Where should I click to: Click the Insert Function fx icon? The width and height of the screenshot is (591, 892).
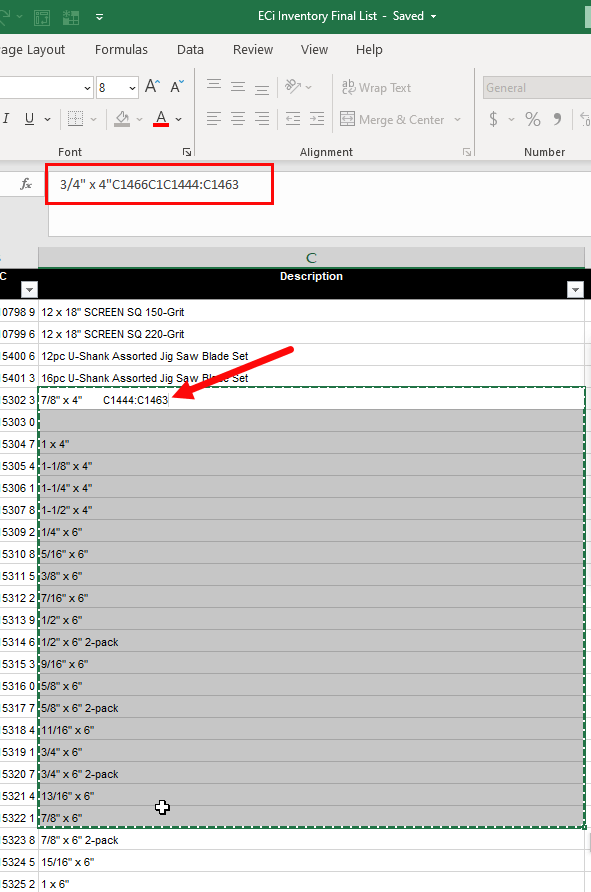pyautogui.click(x=26, y=184)
